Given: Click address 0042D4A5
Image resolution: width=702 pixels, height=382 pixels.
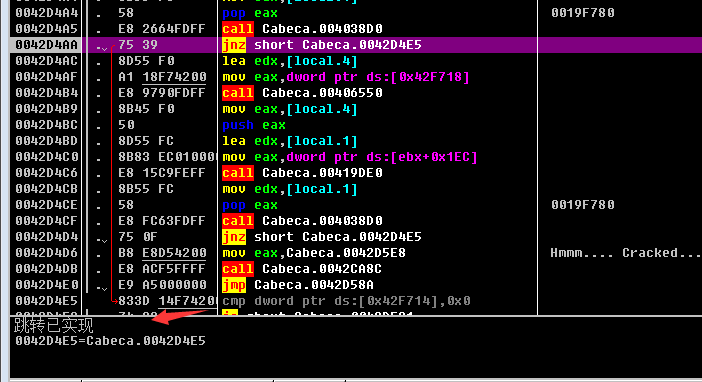Looking at the screenshot, I should tap(47, 29).
